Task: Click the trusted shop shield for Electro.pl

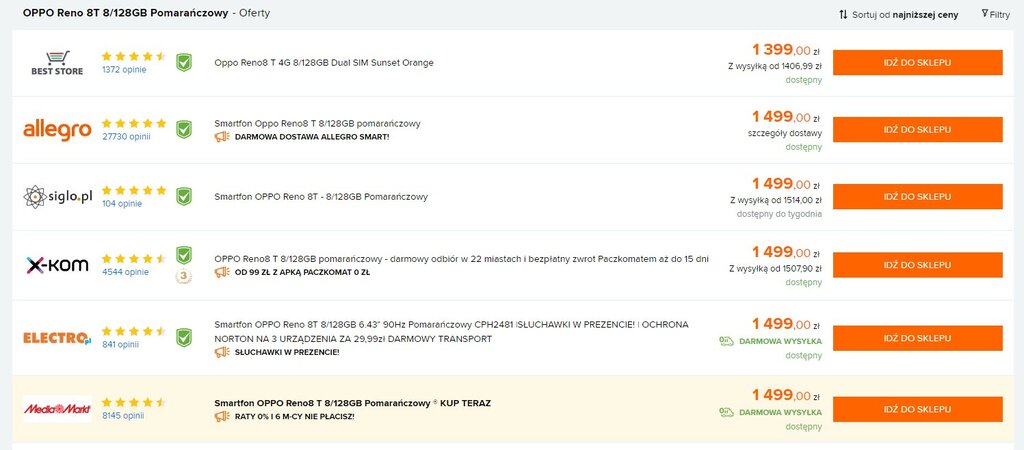Action: coord(184,338)
